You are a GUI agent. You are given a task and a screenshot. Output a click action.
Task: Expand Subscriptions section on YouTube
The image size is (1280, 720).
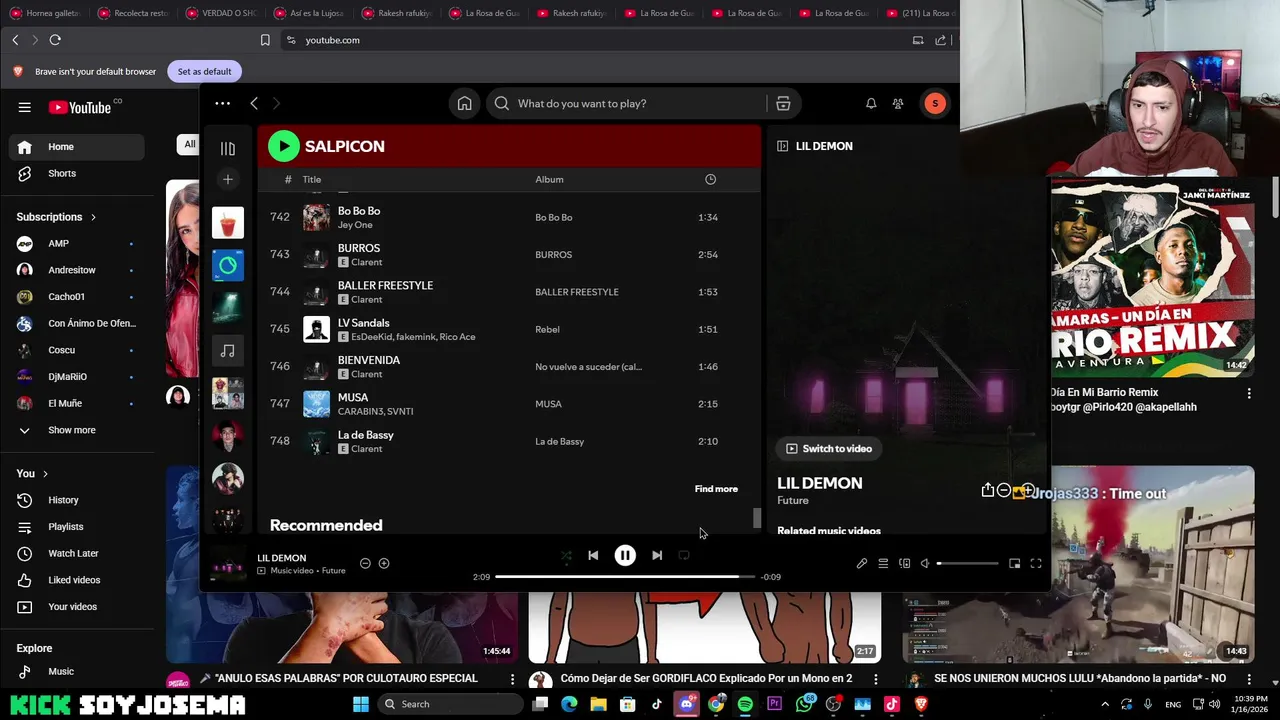57,217
